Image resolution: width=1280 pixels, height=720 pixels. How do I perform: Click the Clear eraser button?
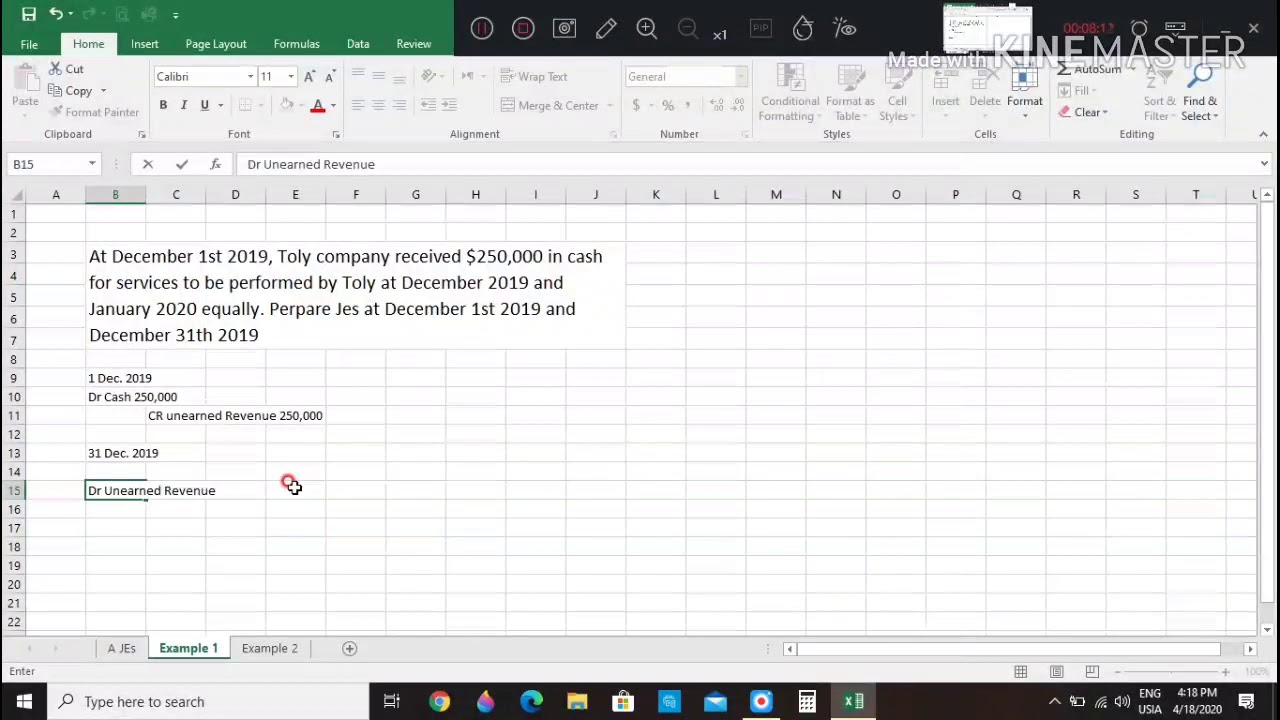[1081, 112]
